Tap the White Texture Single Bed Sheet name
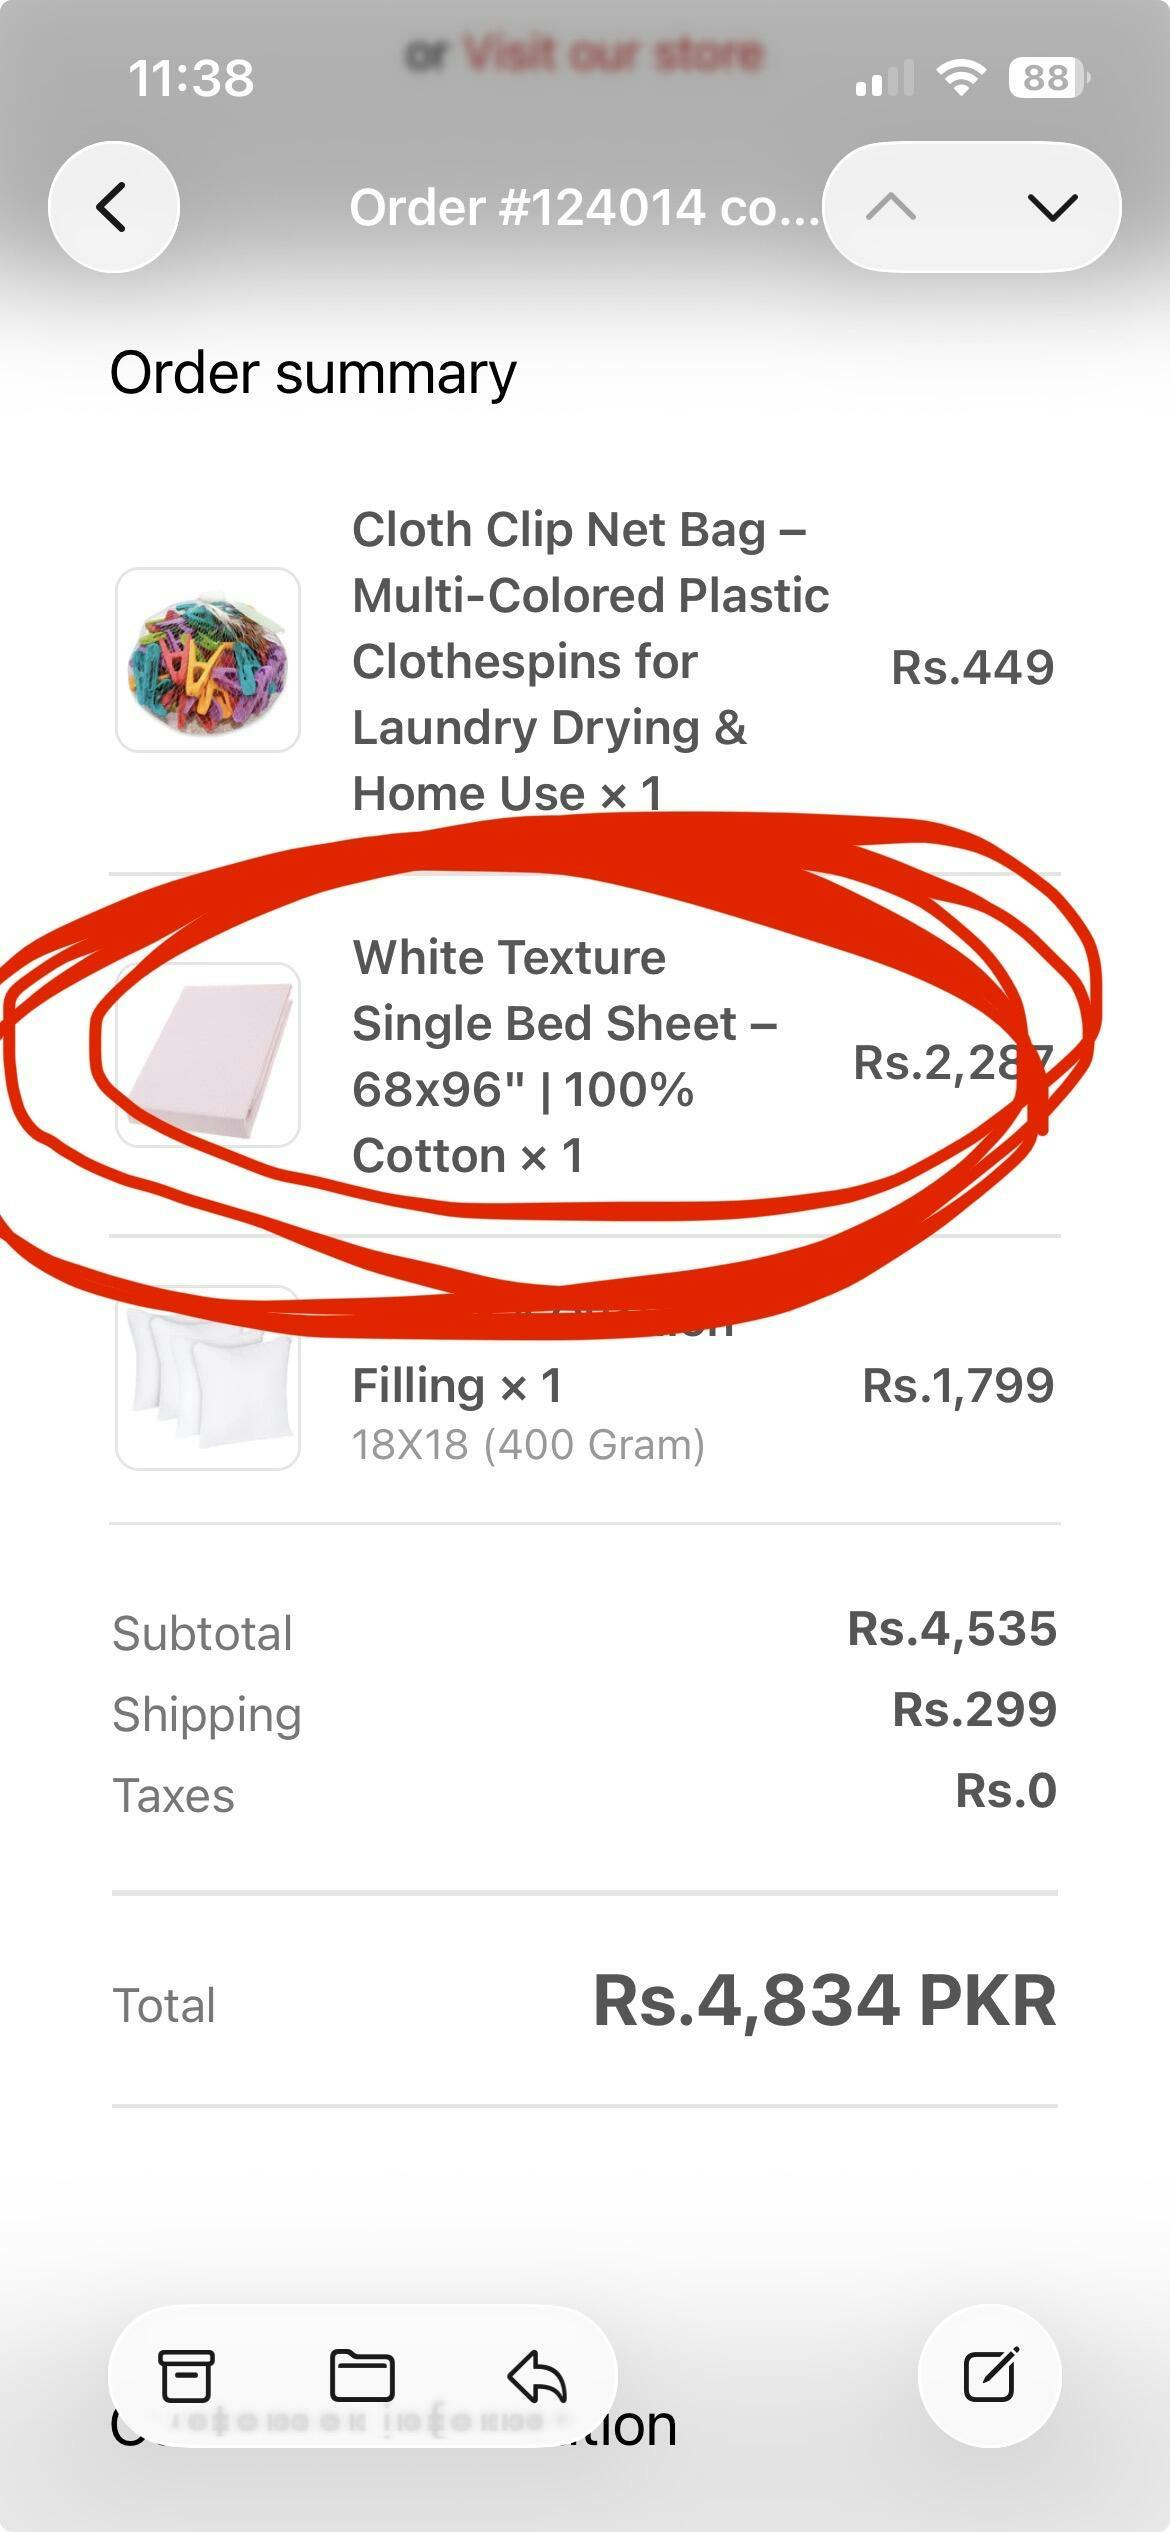Viewport: 1170px width, 2532px height. 565,1056
